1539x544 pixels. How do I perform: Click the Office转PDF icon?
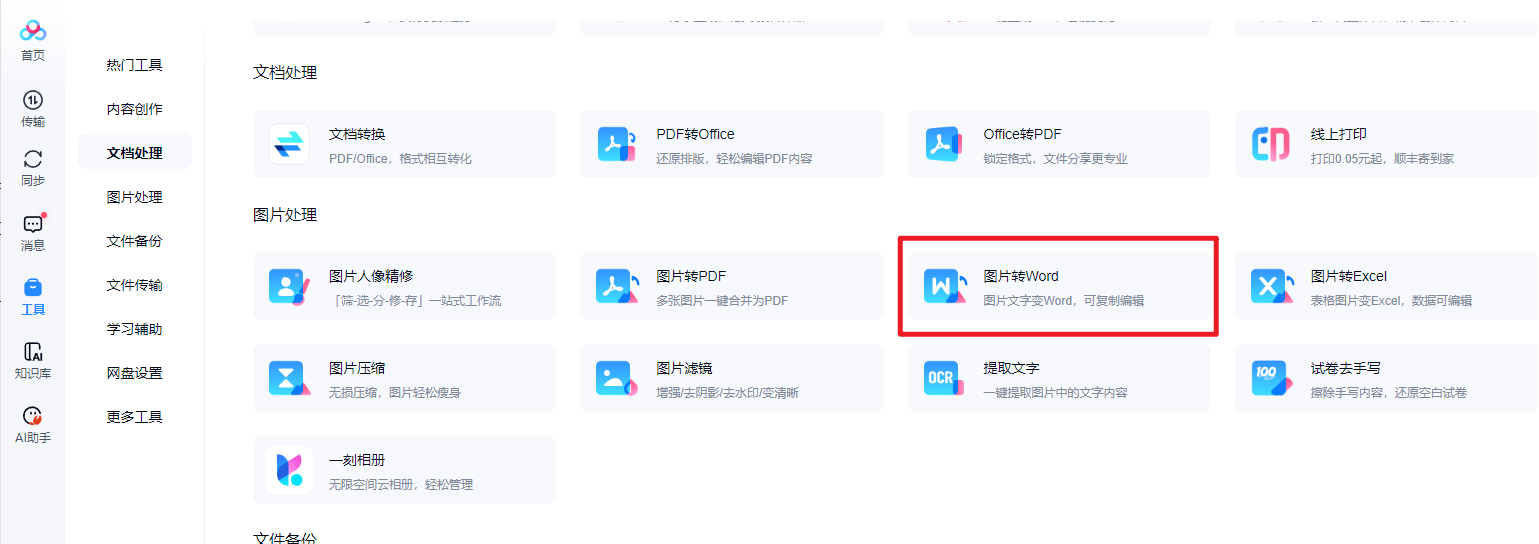click(944, 144)
